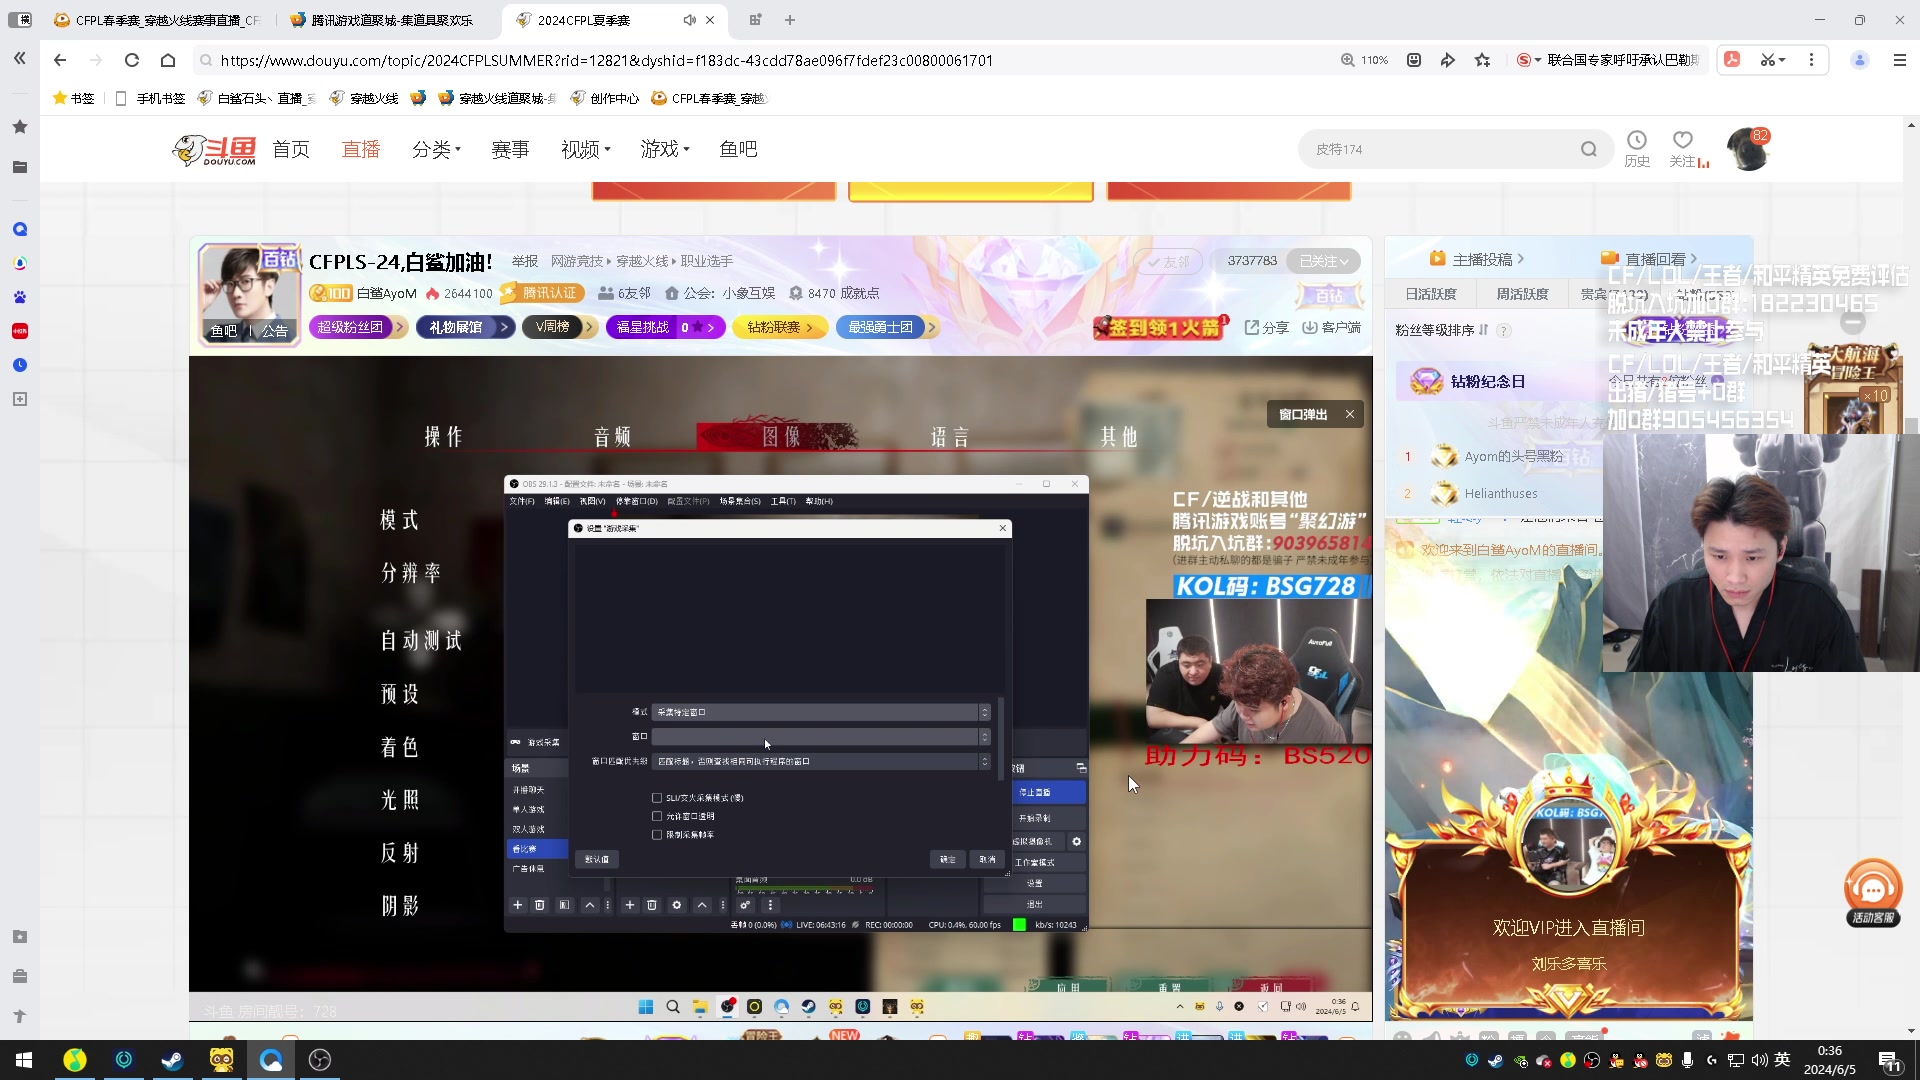1920x1080 pixels.
Task: Open the 工具(T) menu in OBS
Action: (x=781, y=502)
